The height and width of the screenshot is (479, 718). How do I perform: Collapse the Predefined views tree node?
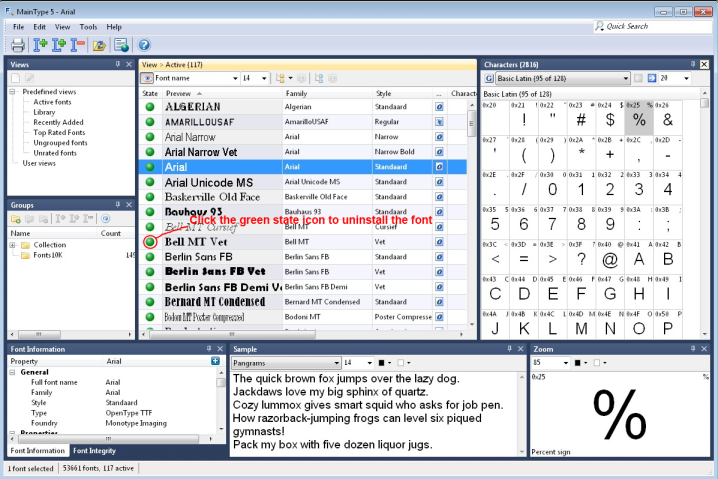(12, 92)
